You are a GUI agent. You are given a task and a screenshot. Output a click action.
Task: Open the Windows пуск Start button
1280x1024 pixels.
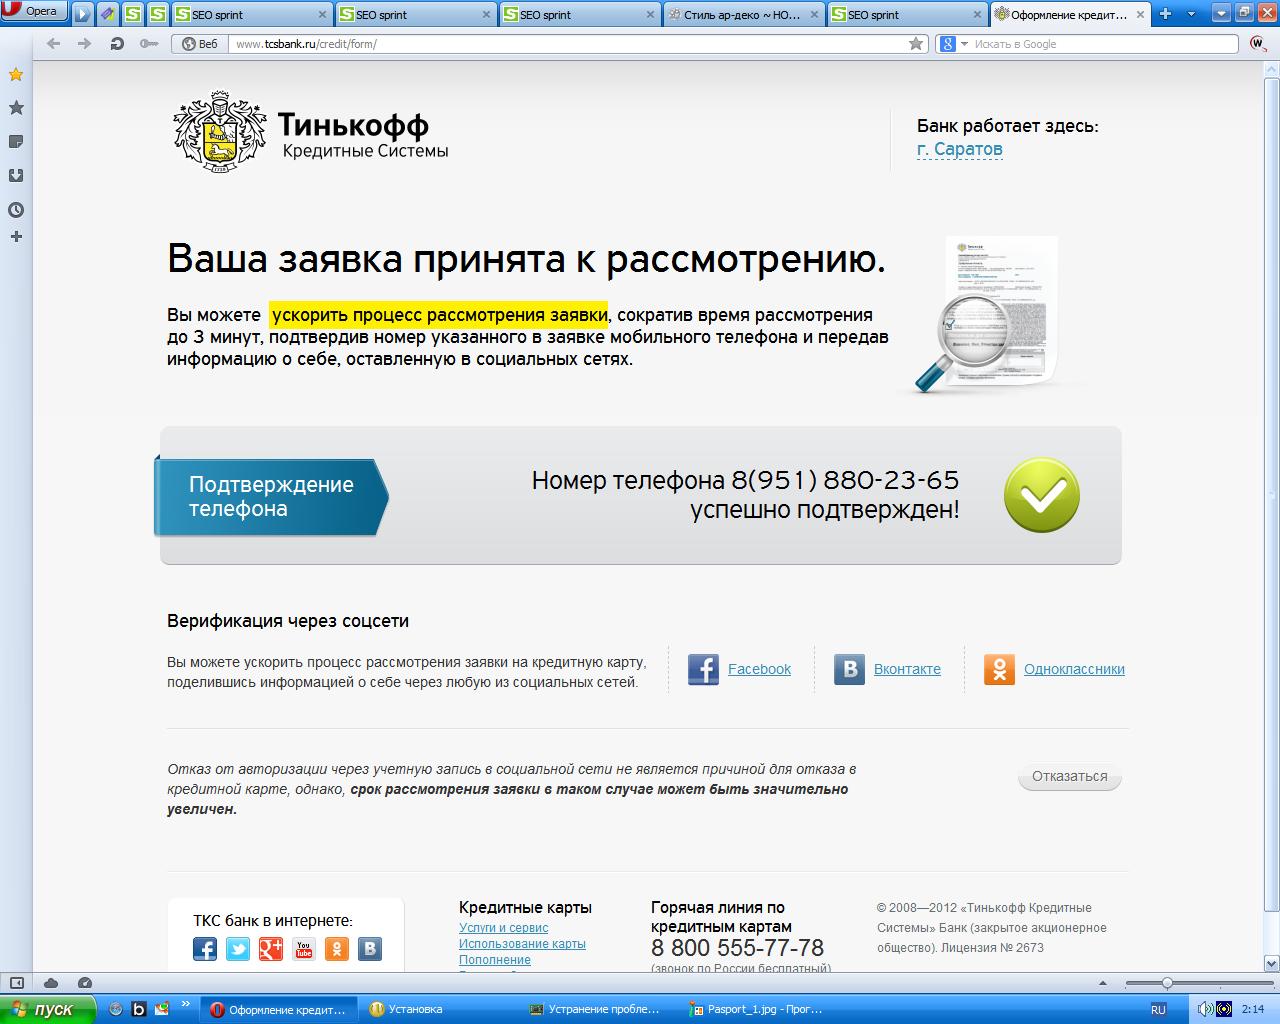point(48,1009)
